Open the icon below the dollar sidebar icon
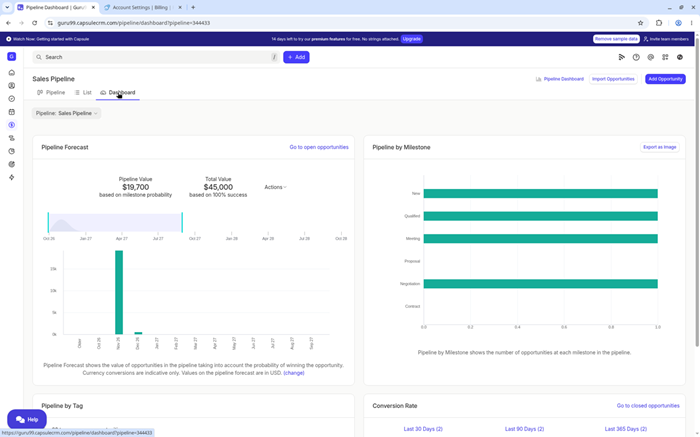 pos(12,138)
